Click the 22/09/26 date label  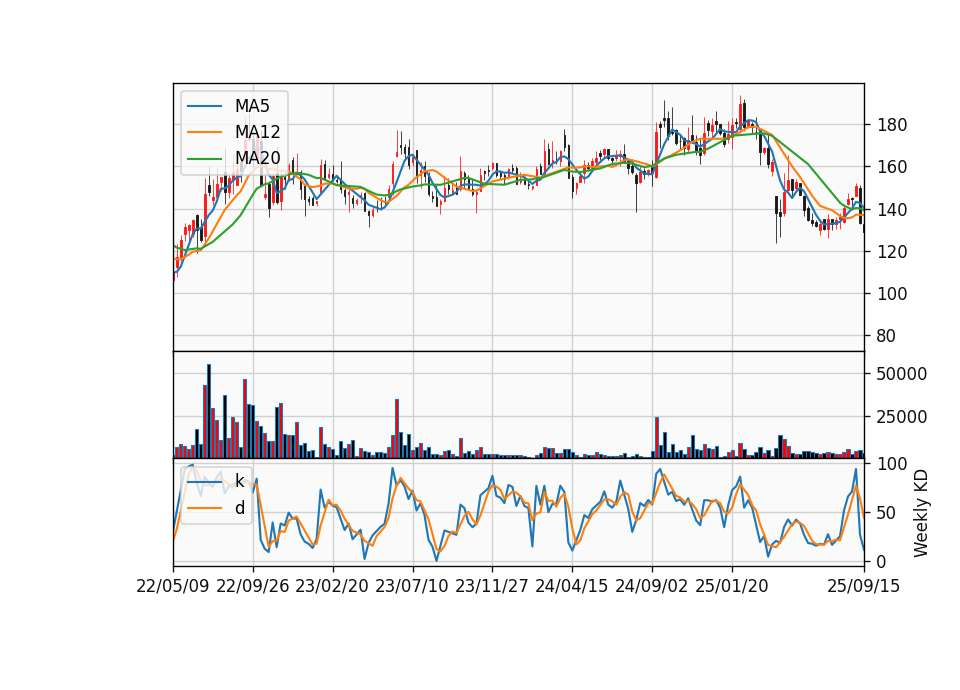(x=253, y=586)
